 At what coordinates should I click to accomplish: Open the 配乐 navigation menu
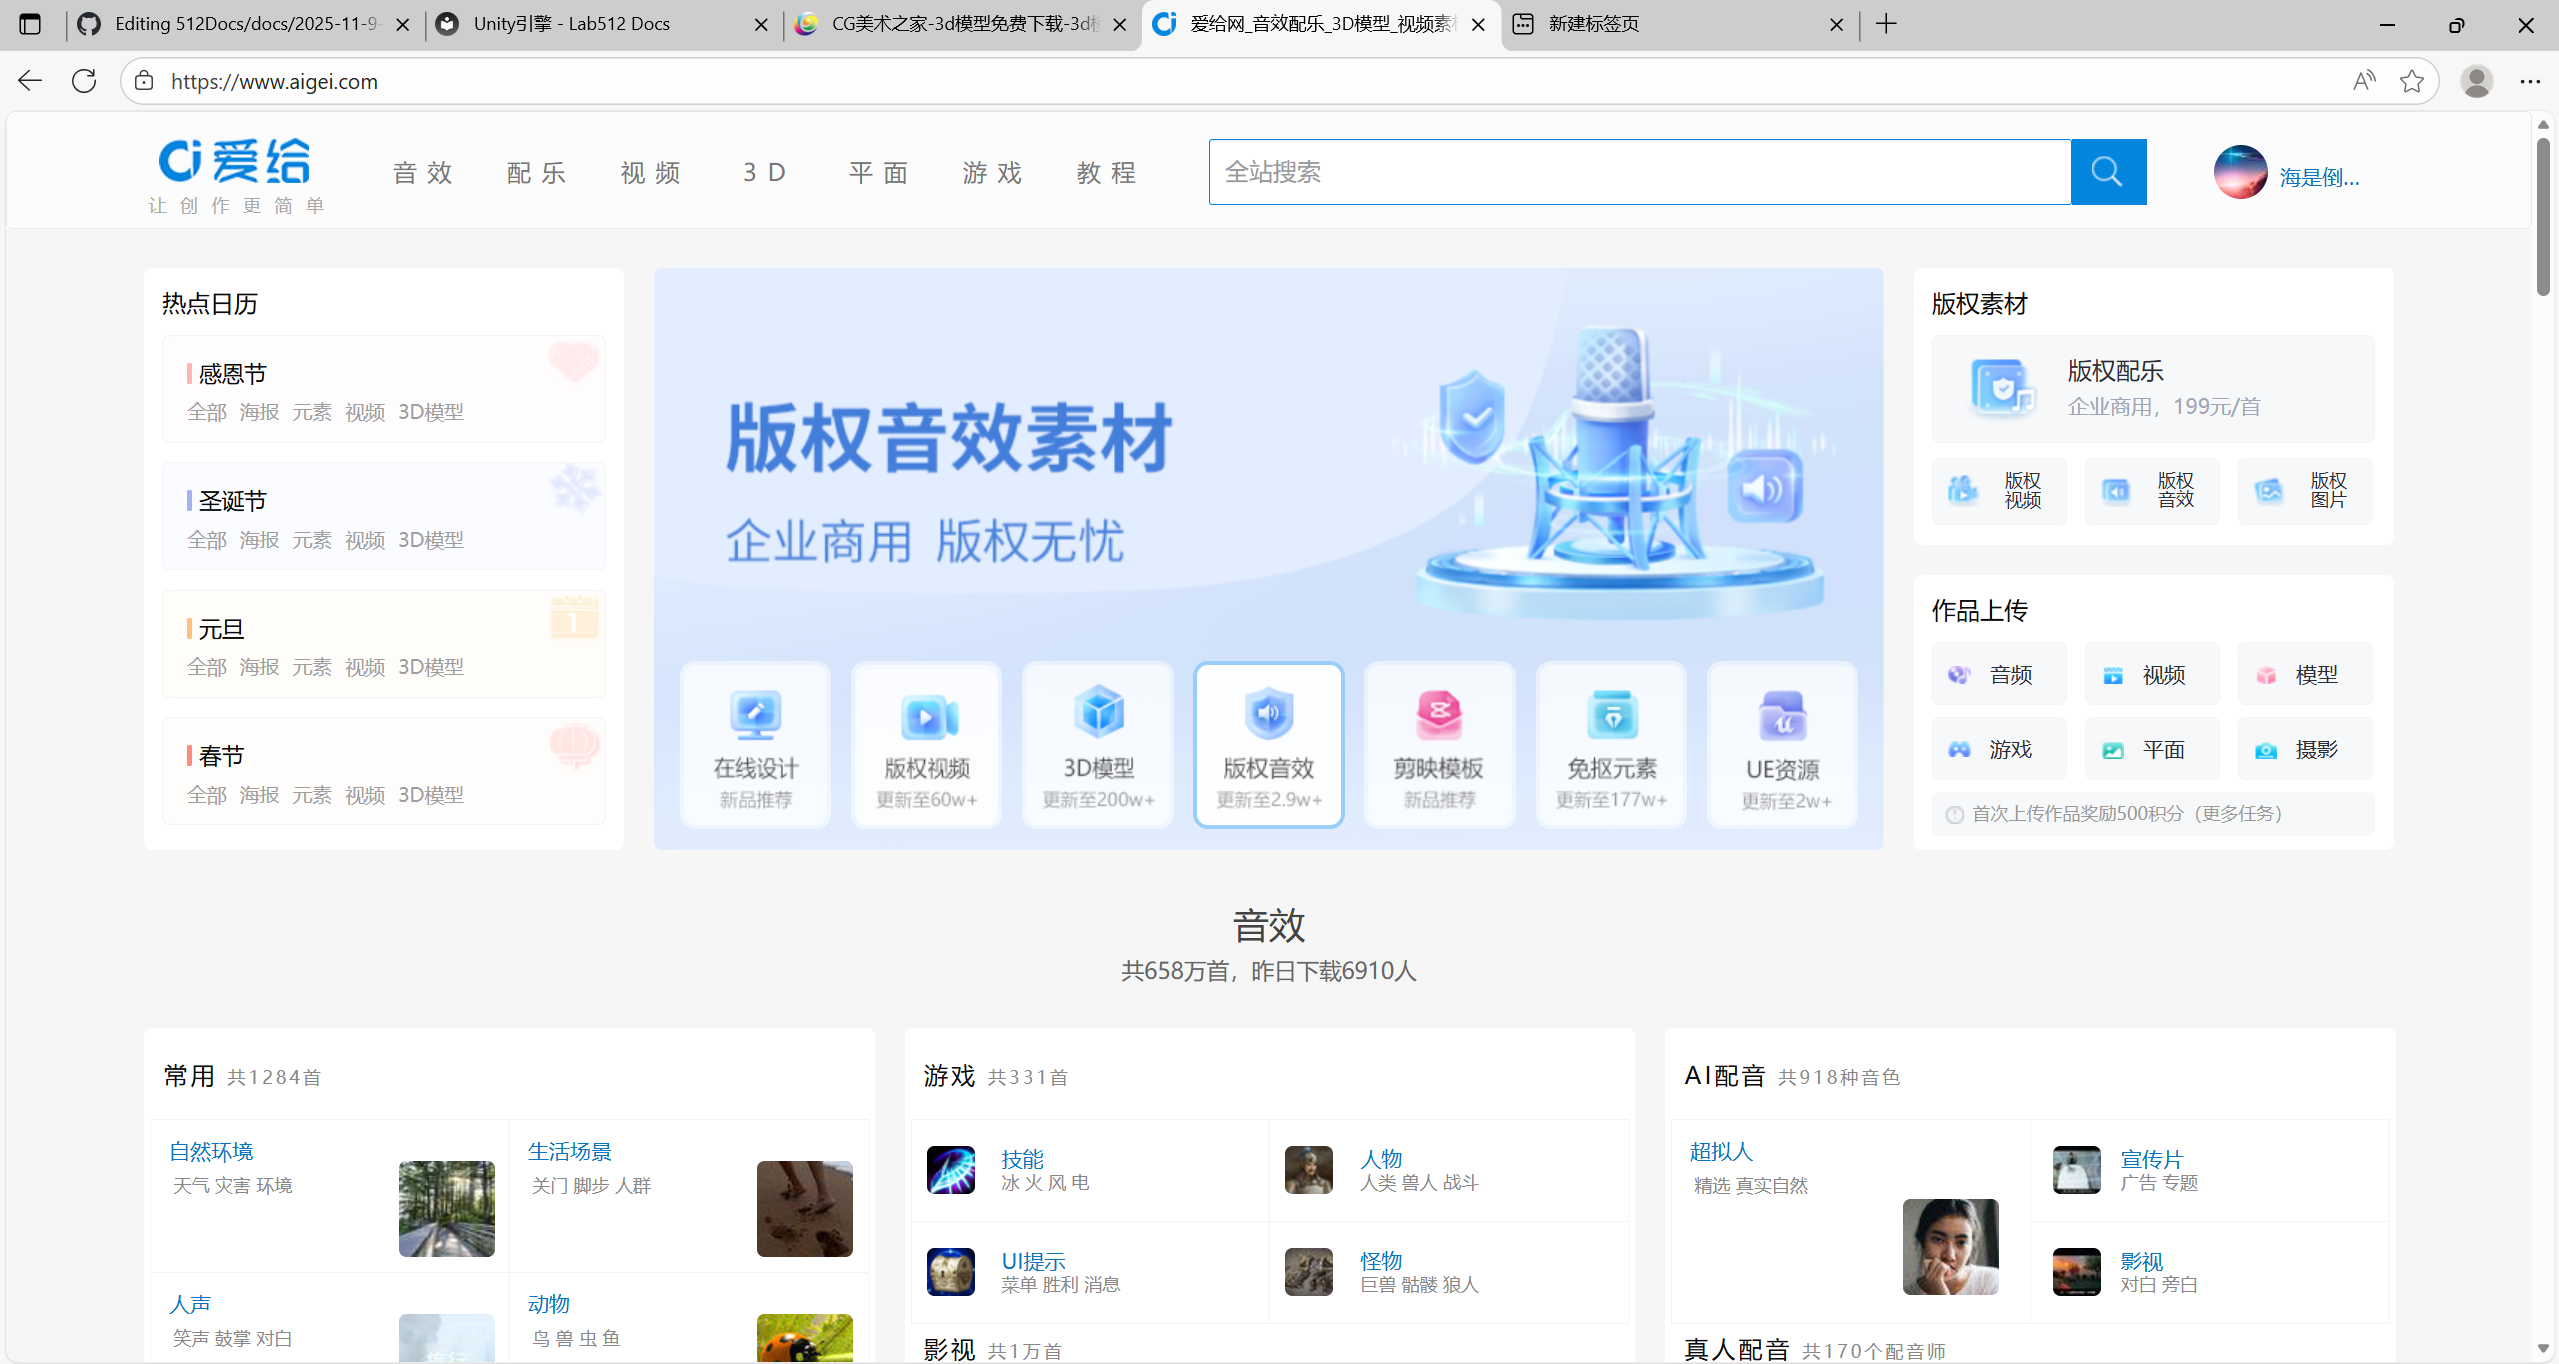[x=537, y=173]
